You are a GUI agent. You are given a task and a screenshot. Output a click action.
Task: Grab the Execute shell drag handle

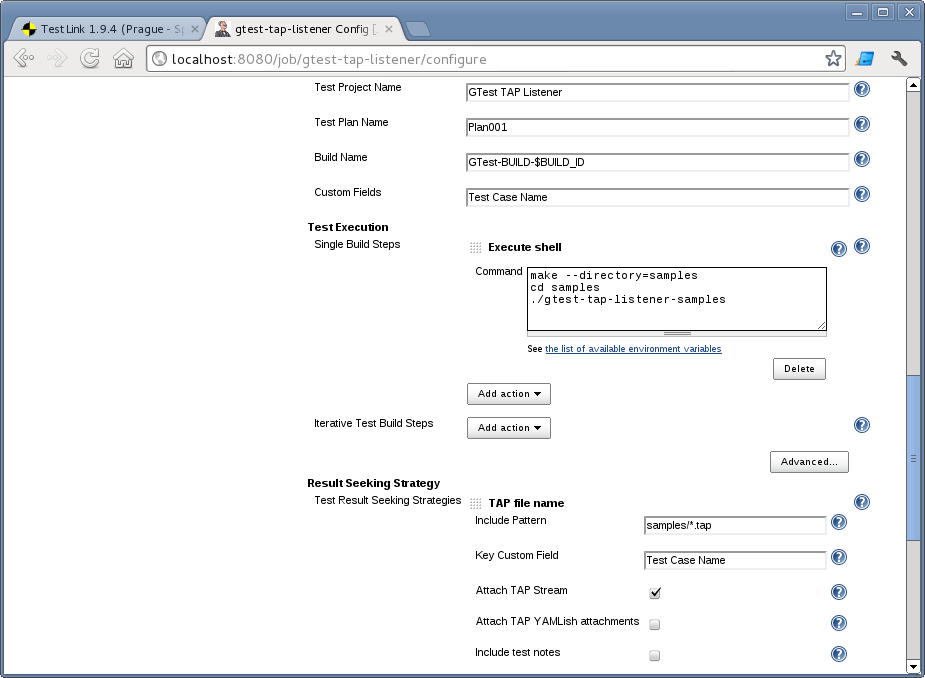(475, 248)
